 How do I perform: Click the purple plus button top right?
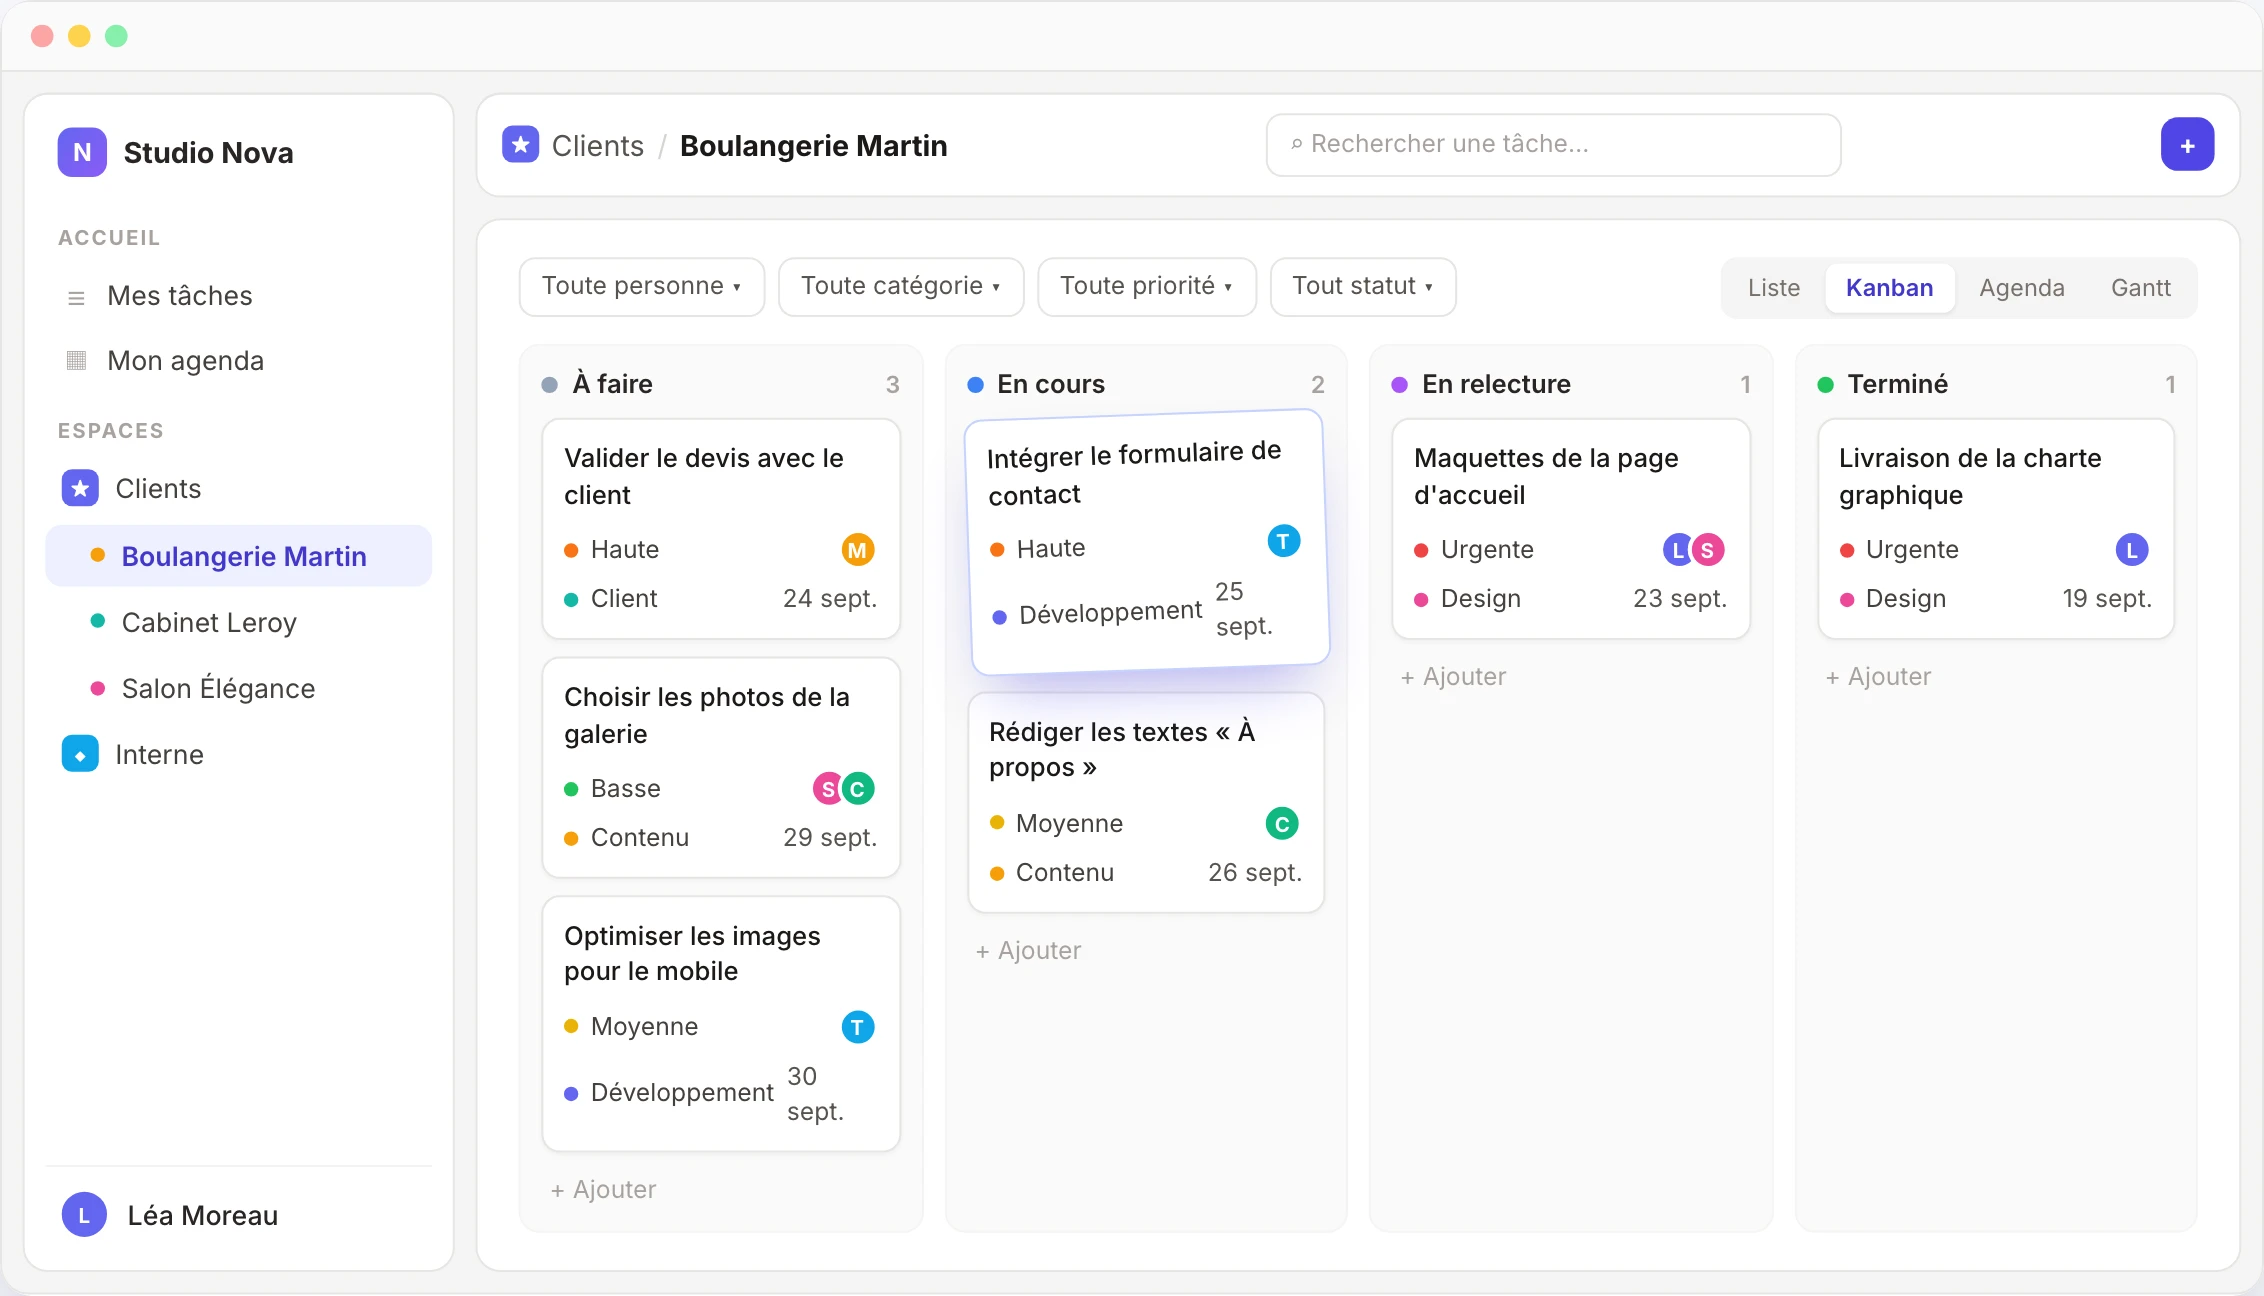(2187, 145)
